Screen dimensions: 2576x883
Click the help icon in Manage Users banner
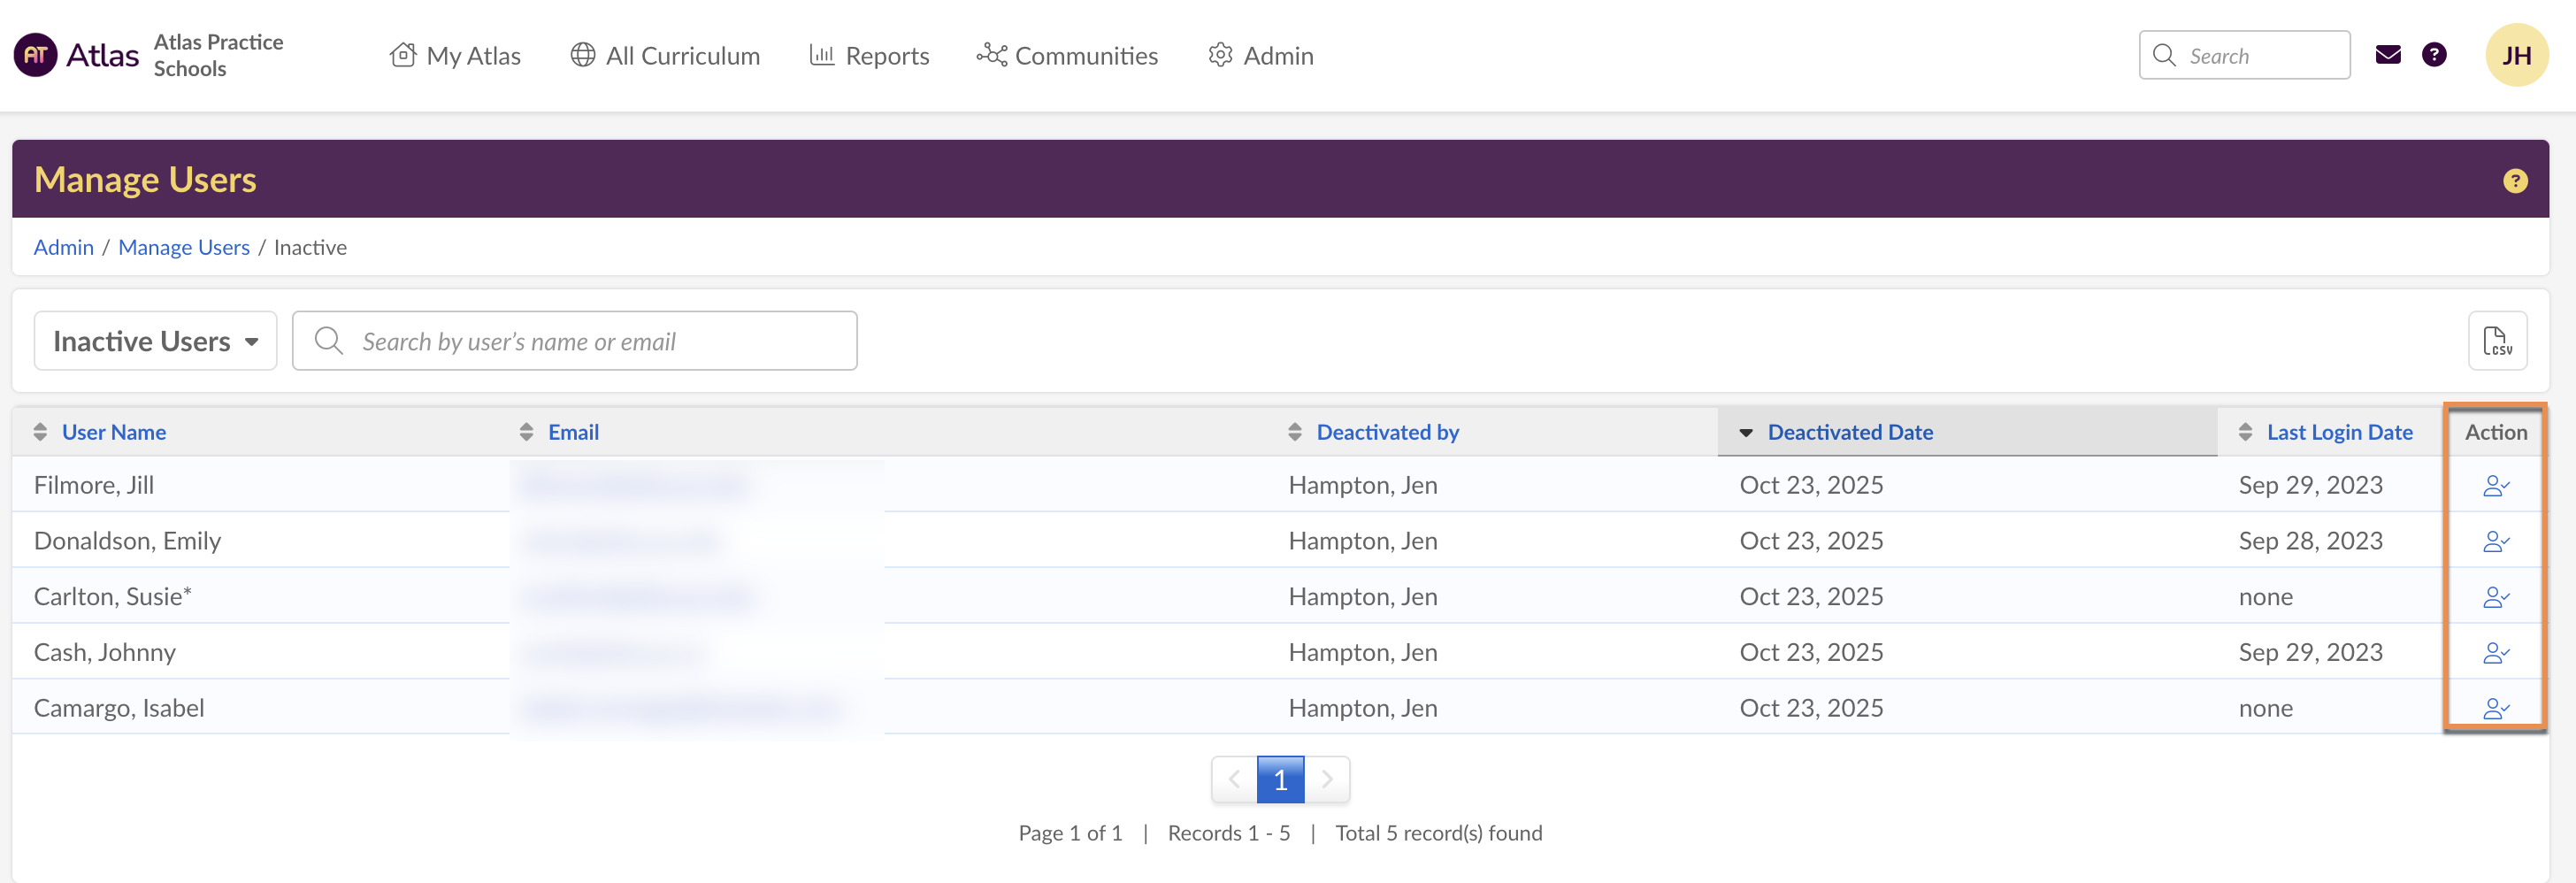[x=2514, y=181]
